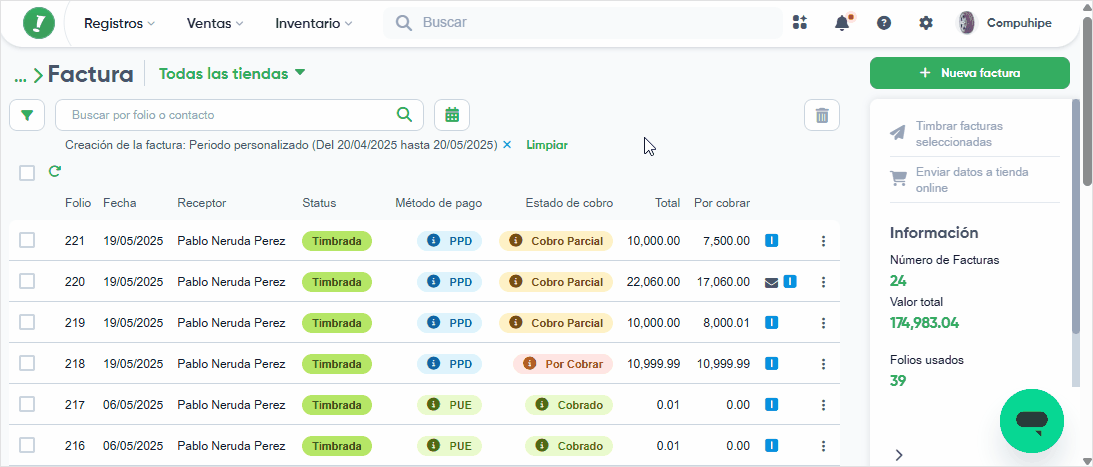Open the three-dot menu for folio 218

click(x=823, y=364)
